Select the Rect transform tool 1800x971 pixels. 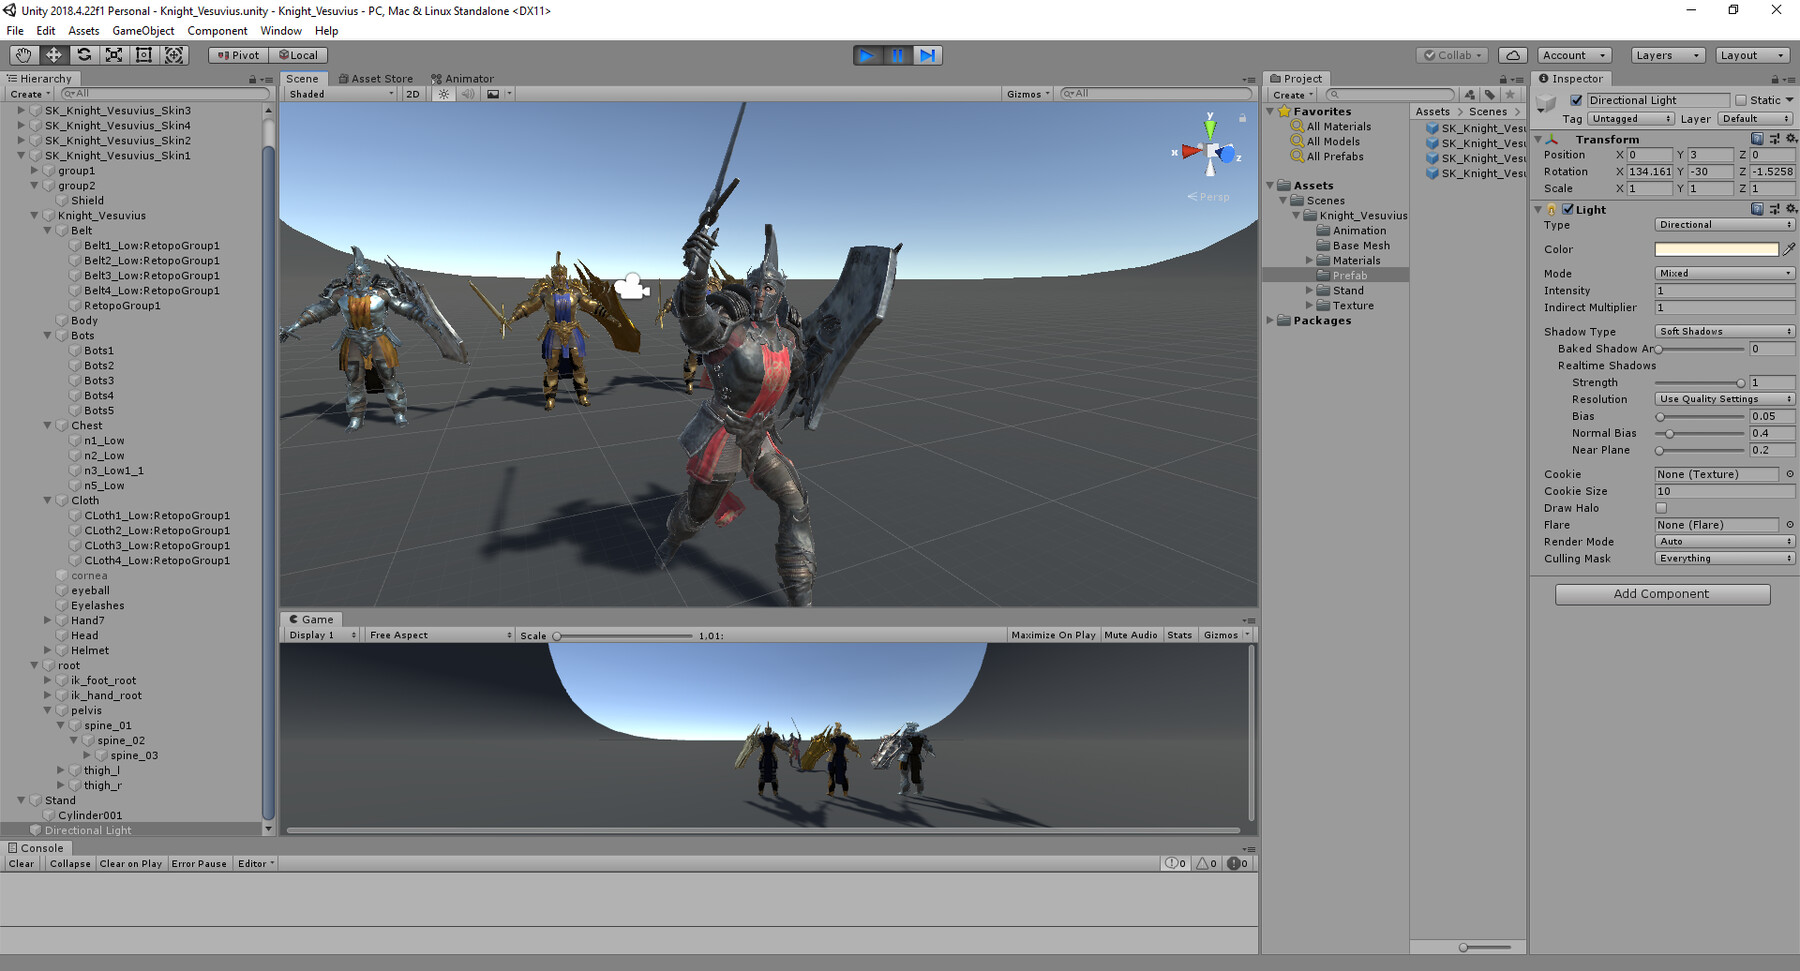point(144,55)
